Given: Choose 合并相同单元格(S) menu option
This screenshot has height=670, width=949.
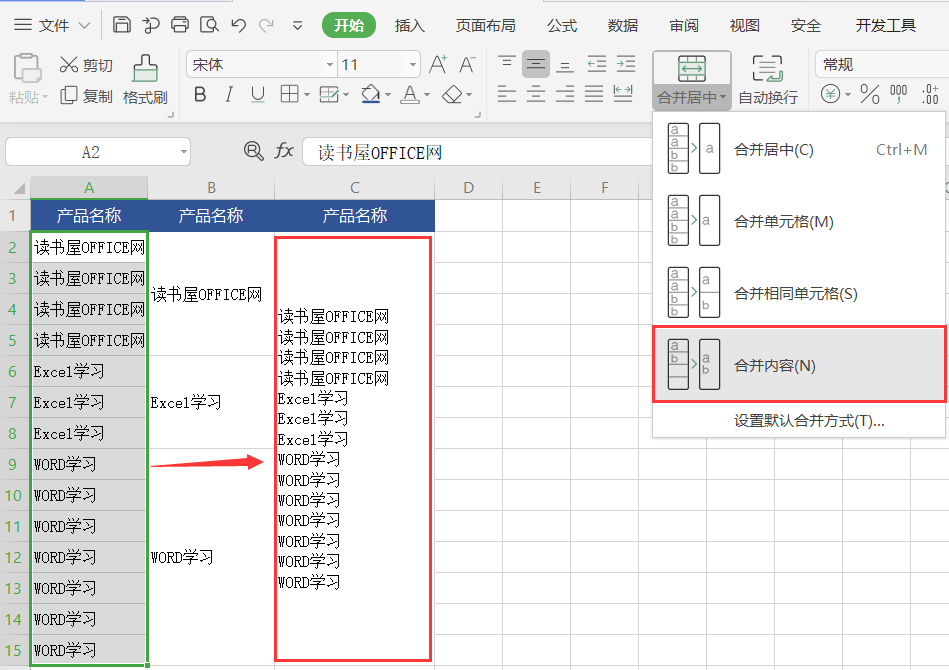Looking at the screenshot, I should [x=799, y=294].
